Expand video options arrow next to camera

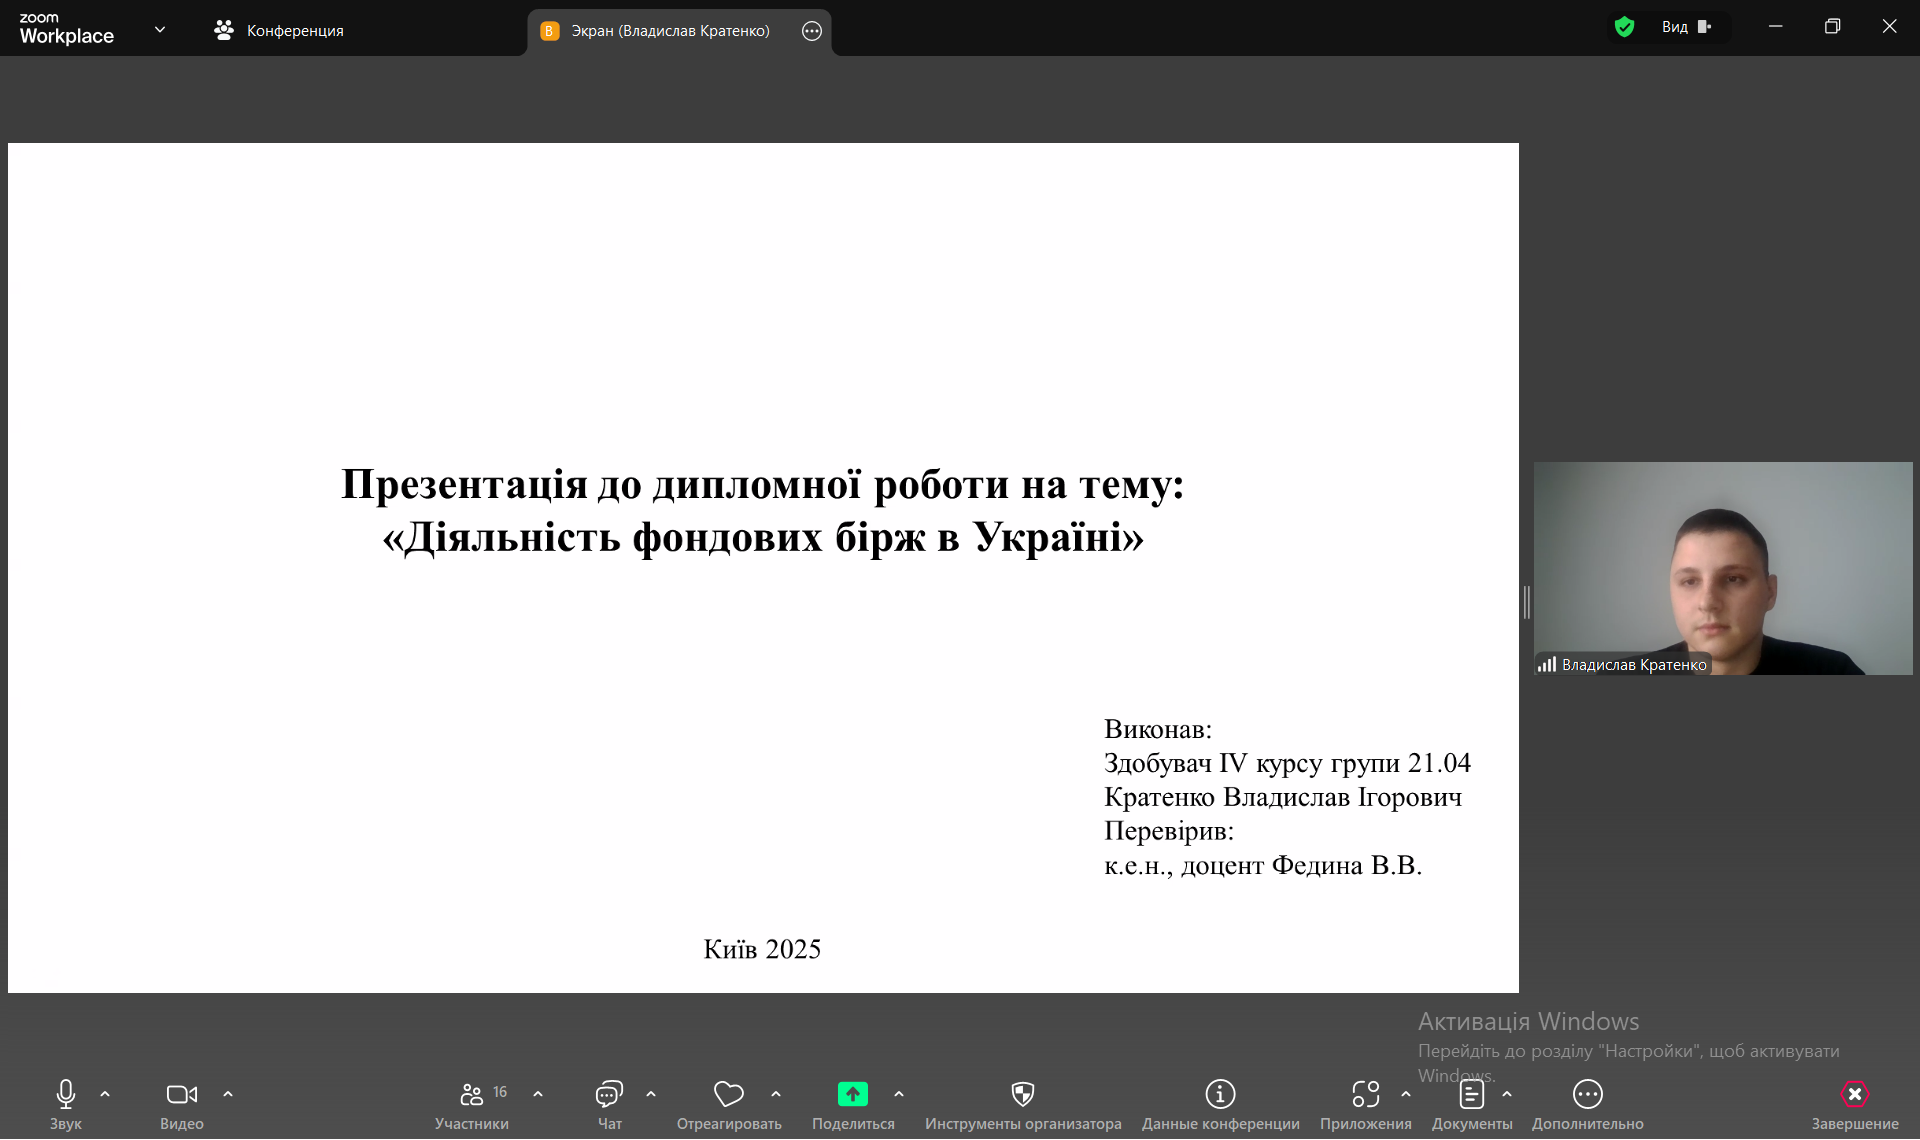tap(228, 1095)
